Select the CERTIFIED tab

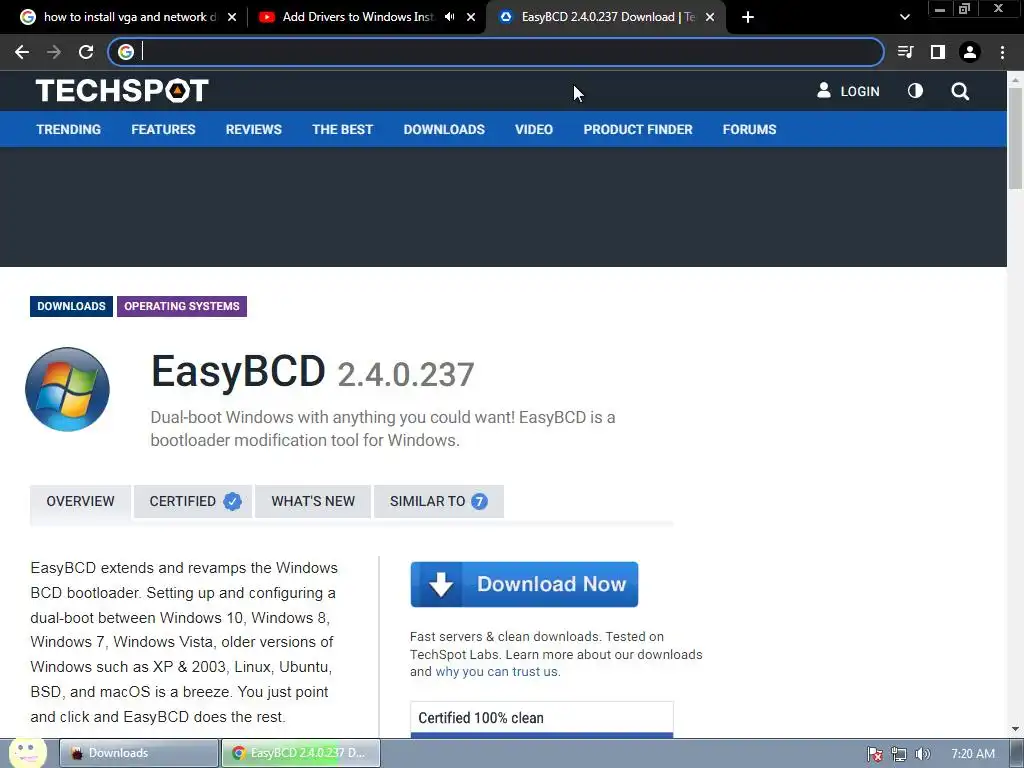(x=193, y=502)
